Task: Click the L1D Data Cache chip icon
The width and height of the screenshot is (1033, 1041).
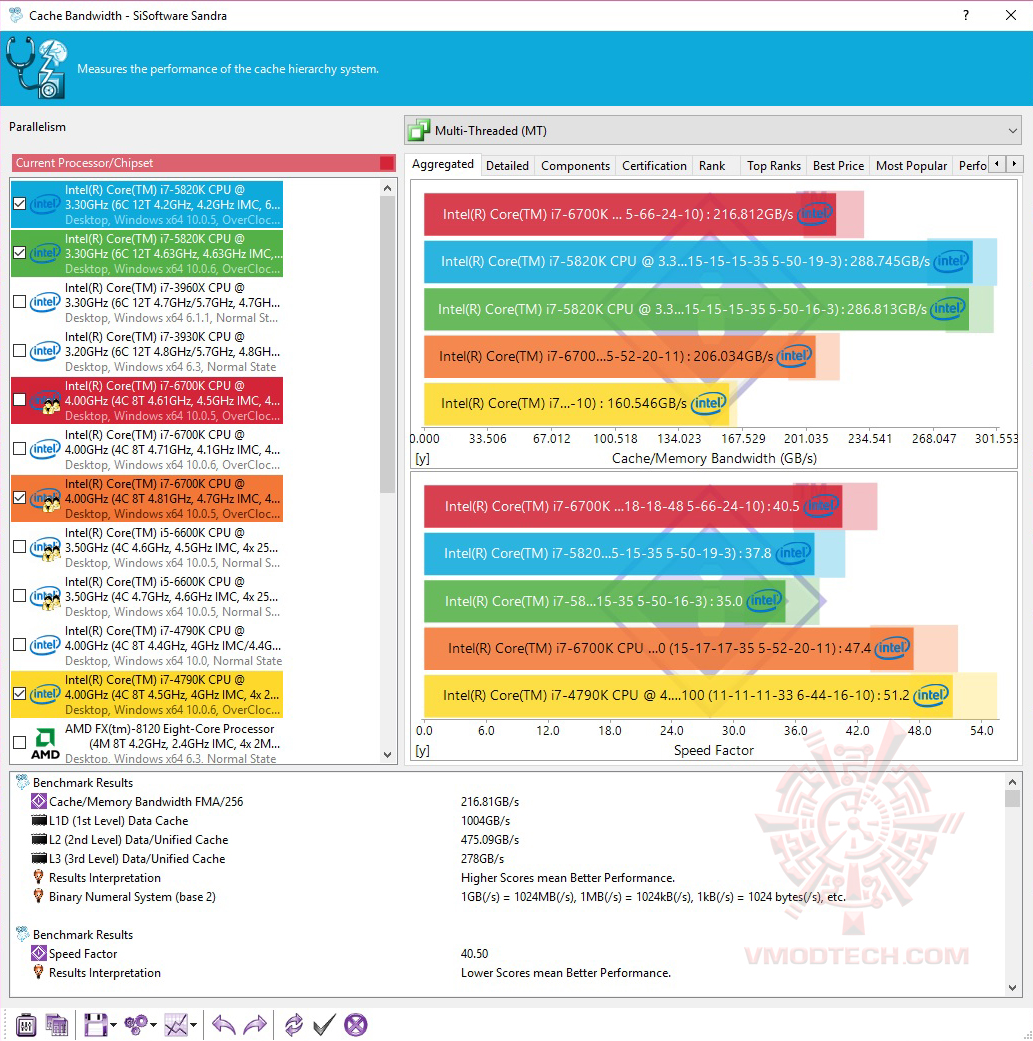Action: coord(39,821)
